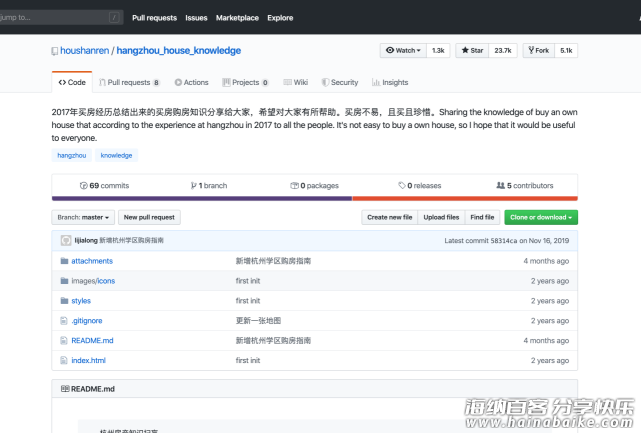Open Explore in the top navigation
Image resolution: width=641 pixels, height=433 pixels.
[280, 18]
